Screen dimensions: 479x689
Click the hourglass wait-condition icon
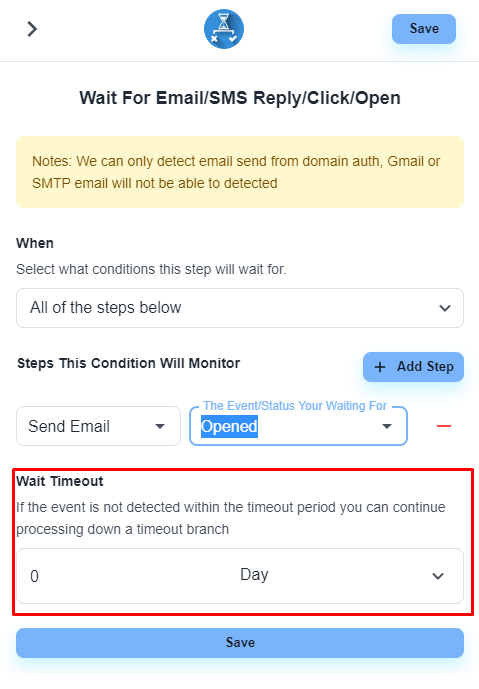coord(224,29)
